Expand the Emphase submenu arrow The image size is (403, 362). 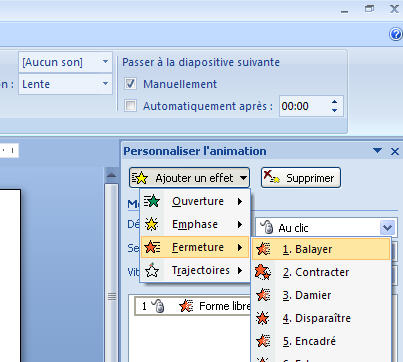point(240,224)
